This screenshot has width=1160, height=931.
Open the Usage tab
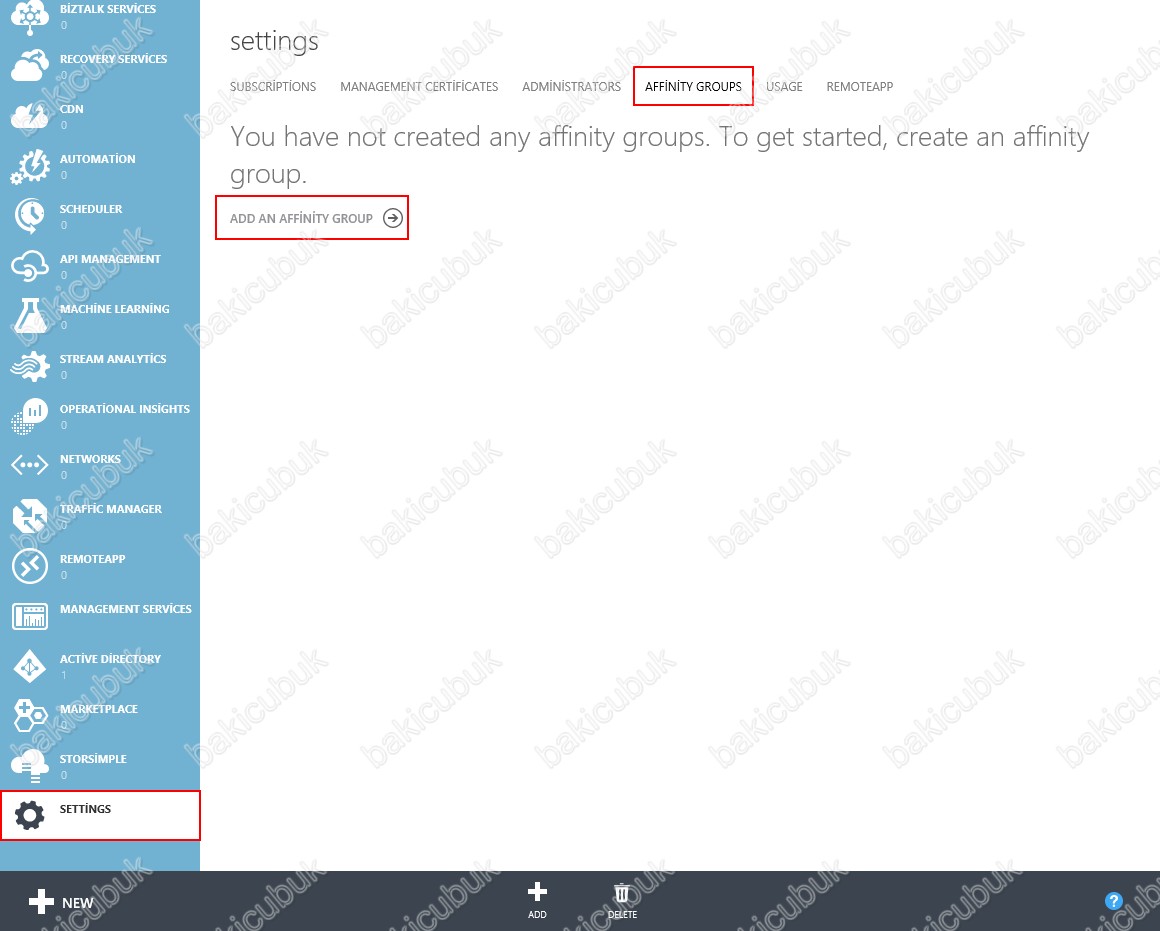[x=784, y=87]
